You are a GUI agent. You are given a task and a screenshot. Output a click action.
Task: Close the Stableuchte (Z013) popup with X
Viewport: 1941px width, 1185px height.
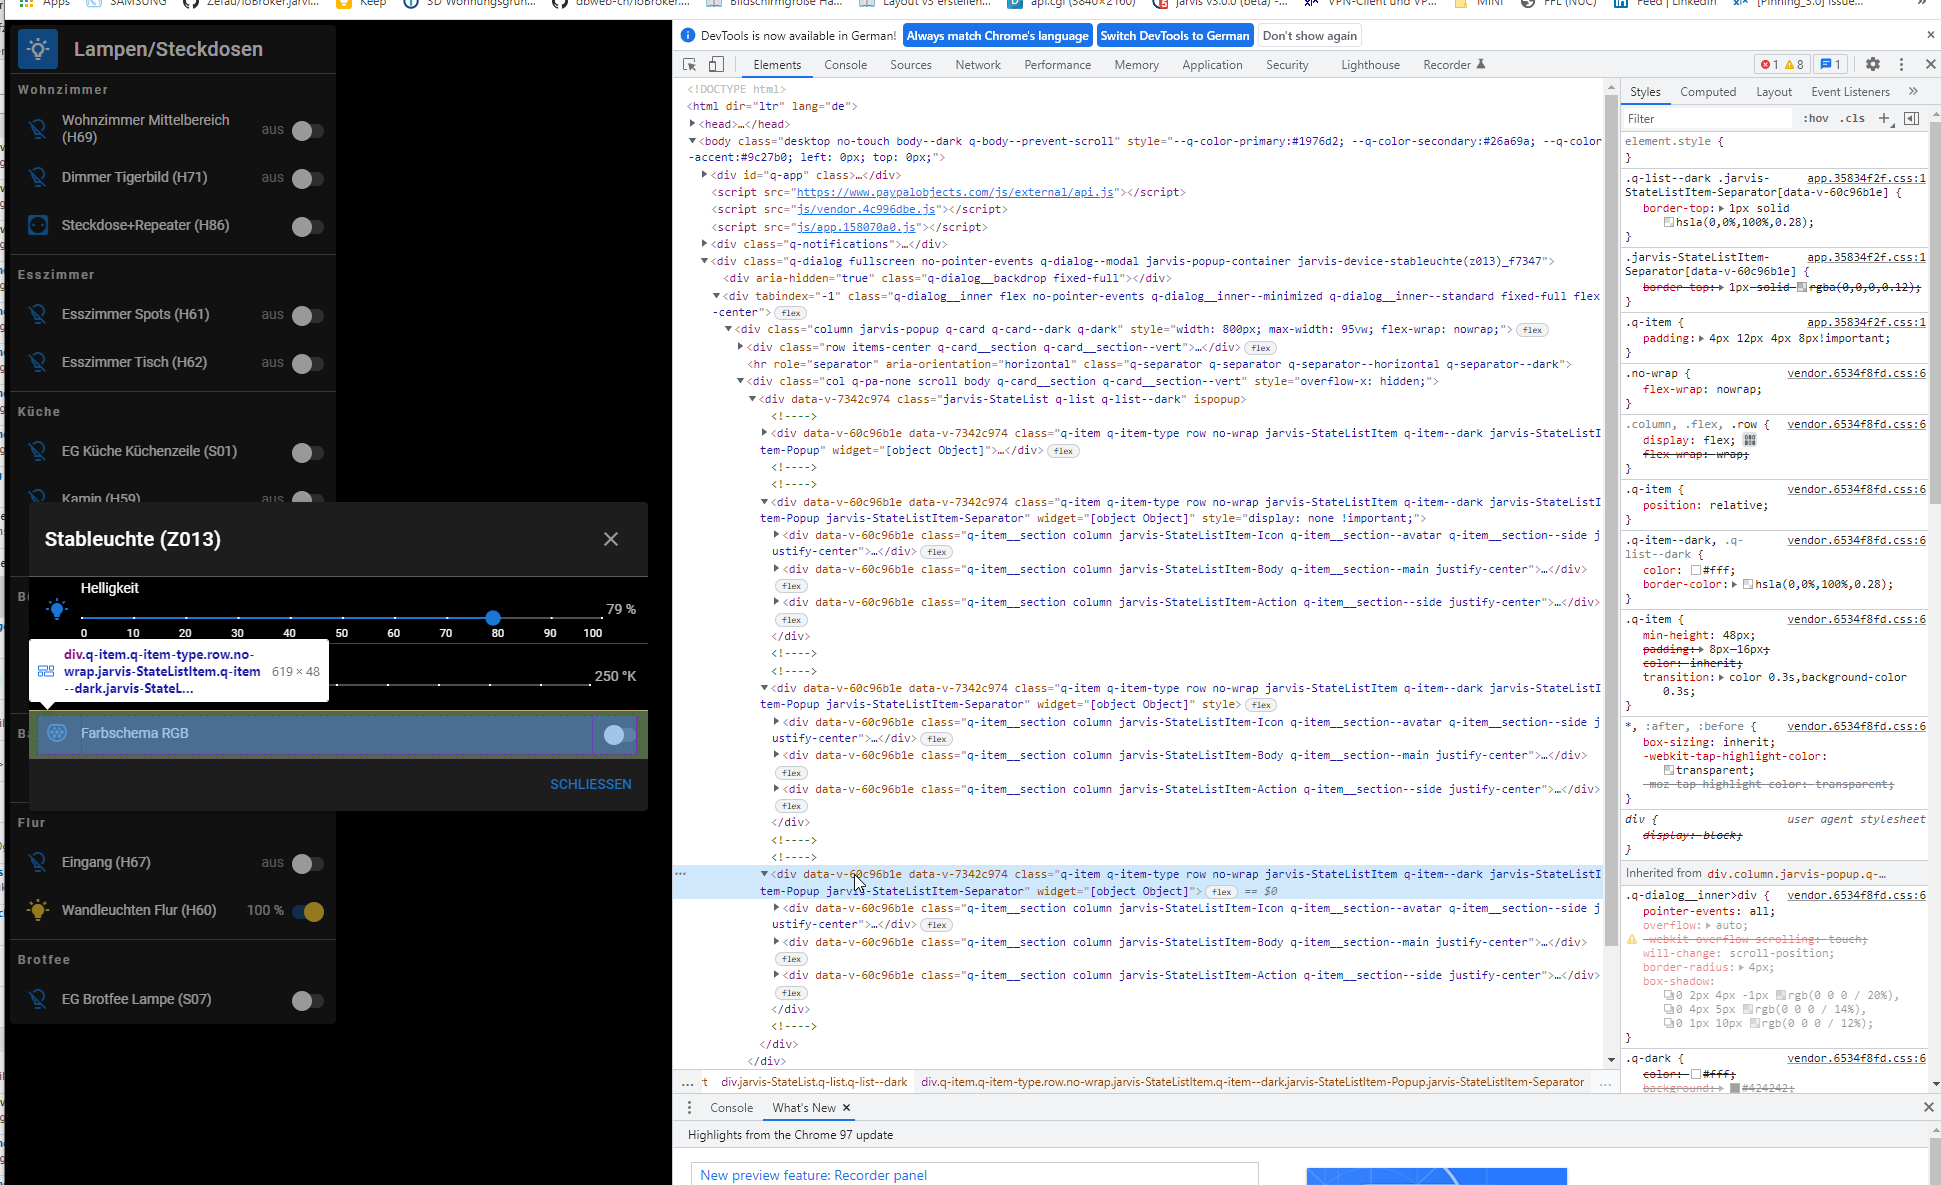point(611,539)
